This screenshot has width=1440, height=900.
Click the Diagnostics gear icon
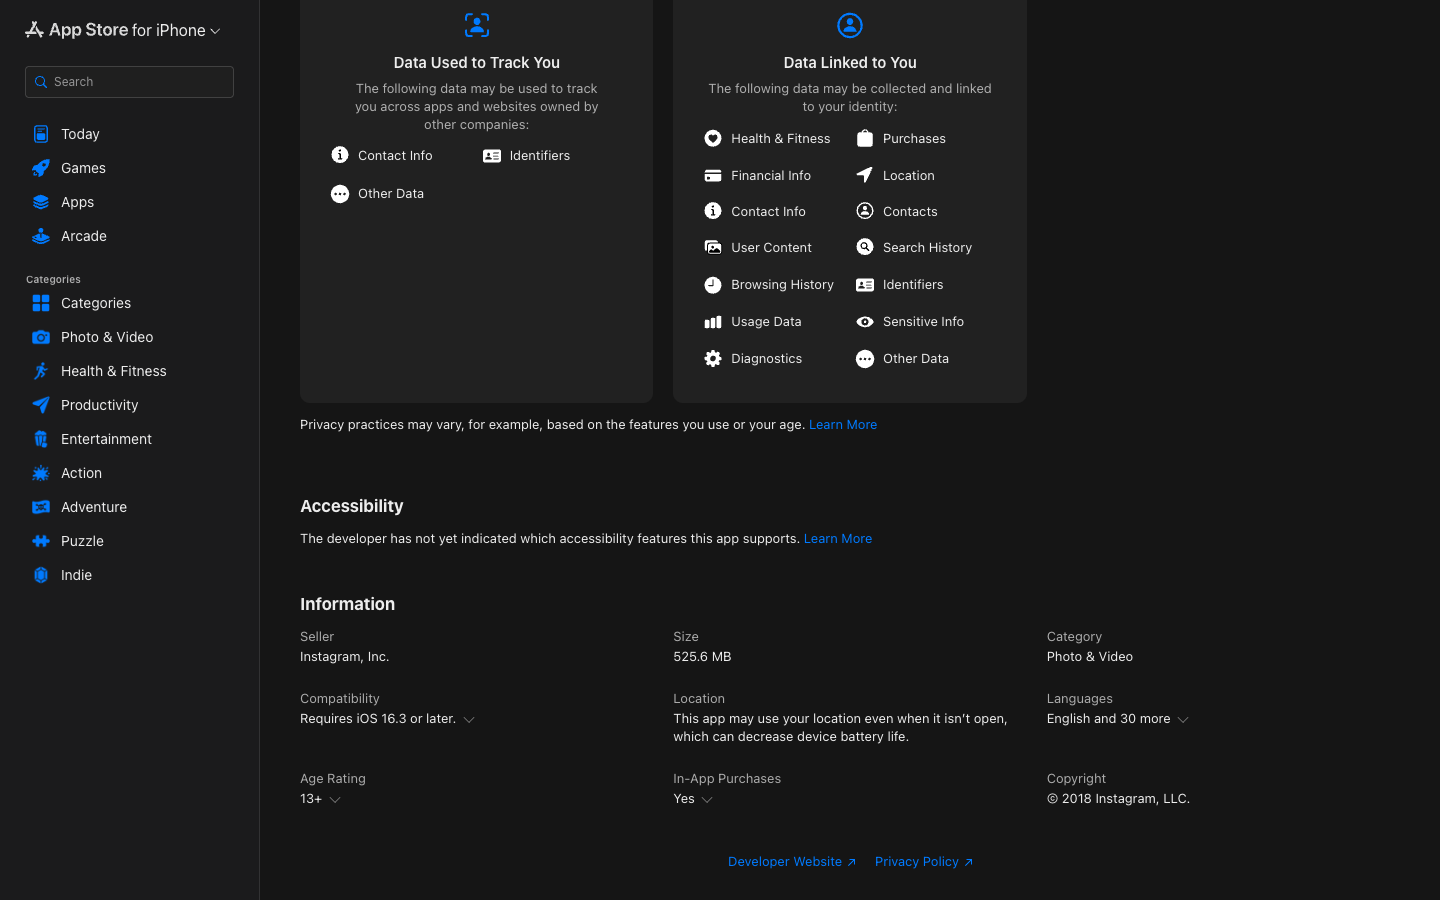713,358
